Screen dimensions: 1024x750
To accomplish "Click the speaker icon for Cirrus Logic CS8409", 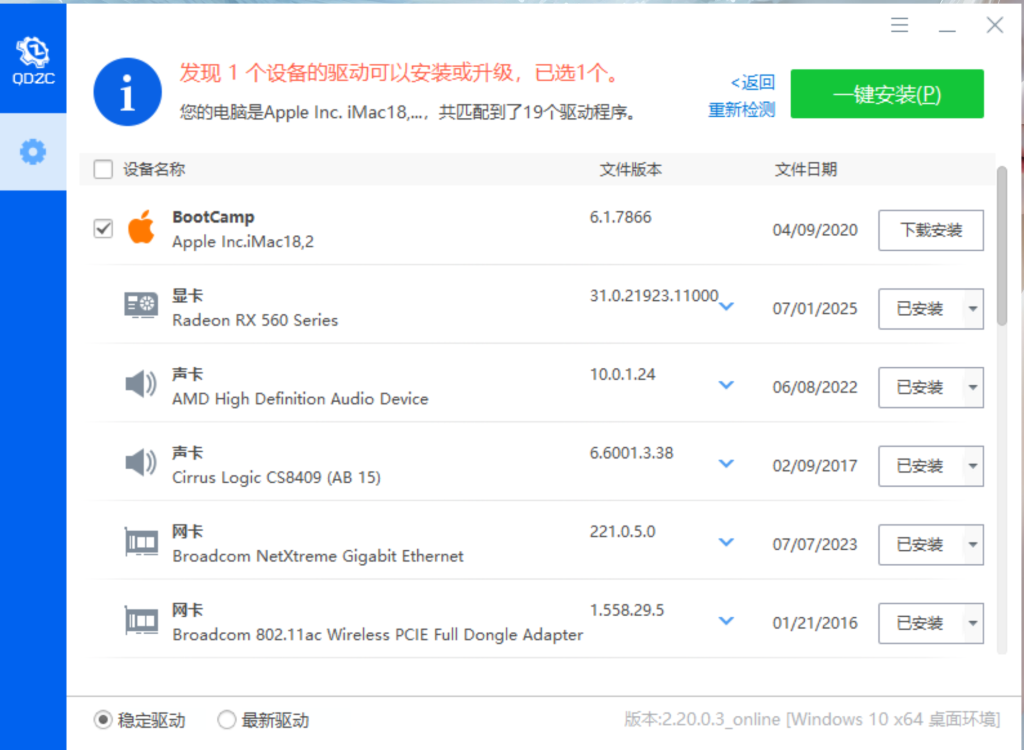I will [x=140, y=462].
